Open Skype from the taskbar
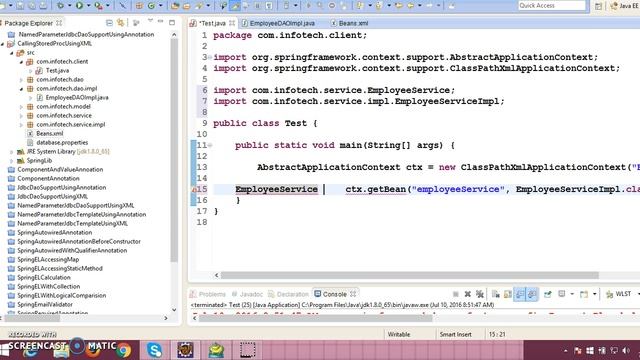This screenshot has width=640, height=360. coord(154,350)
